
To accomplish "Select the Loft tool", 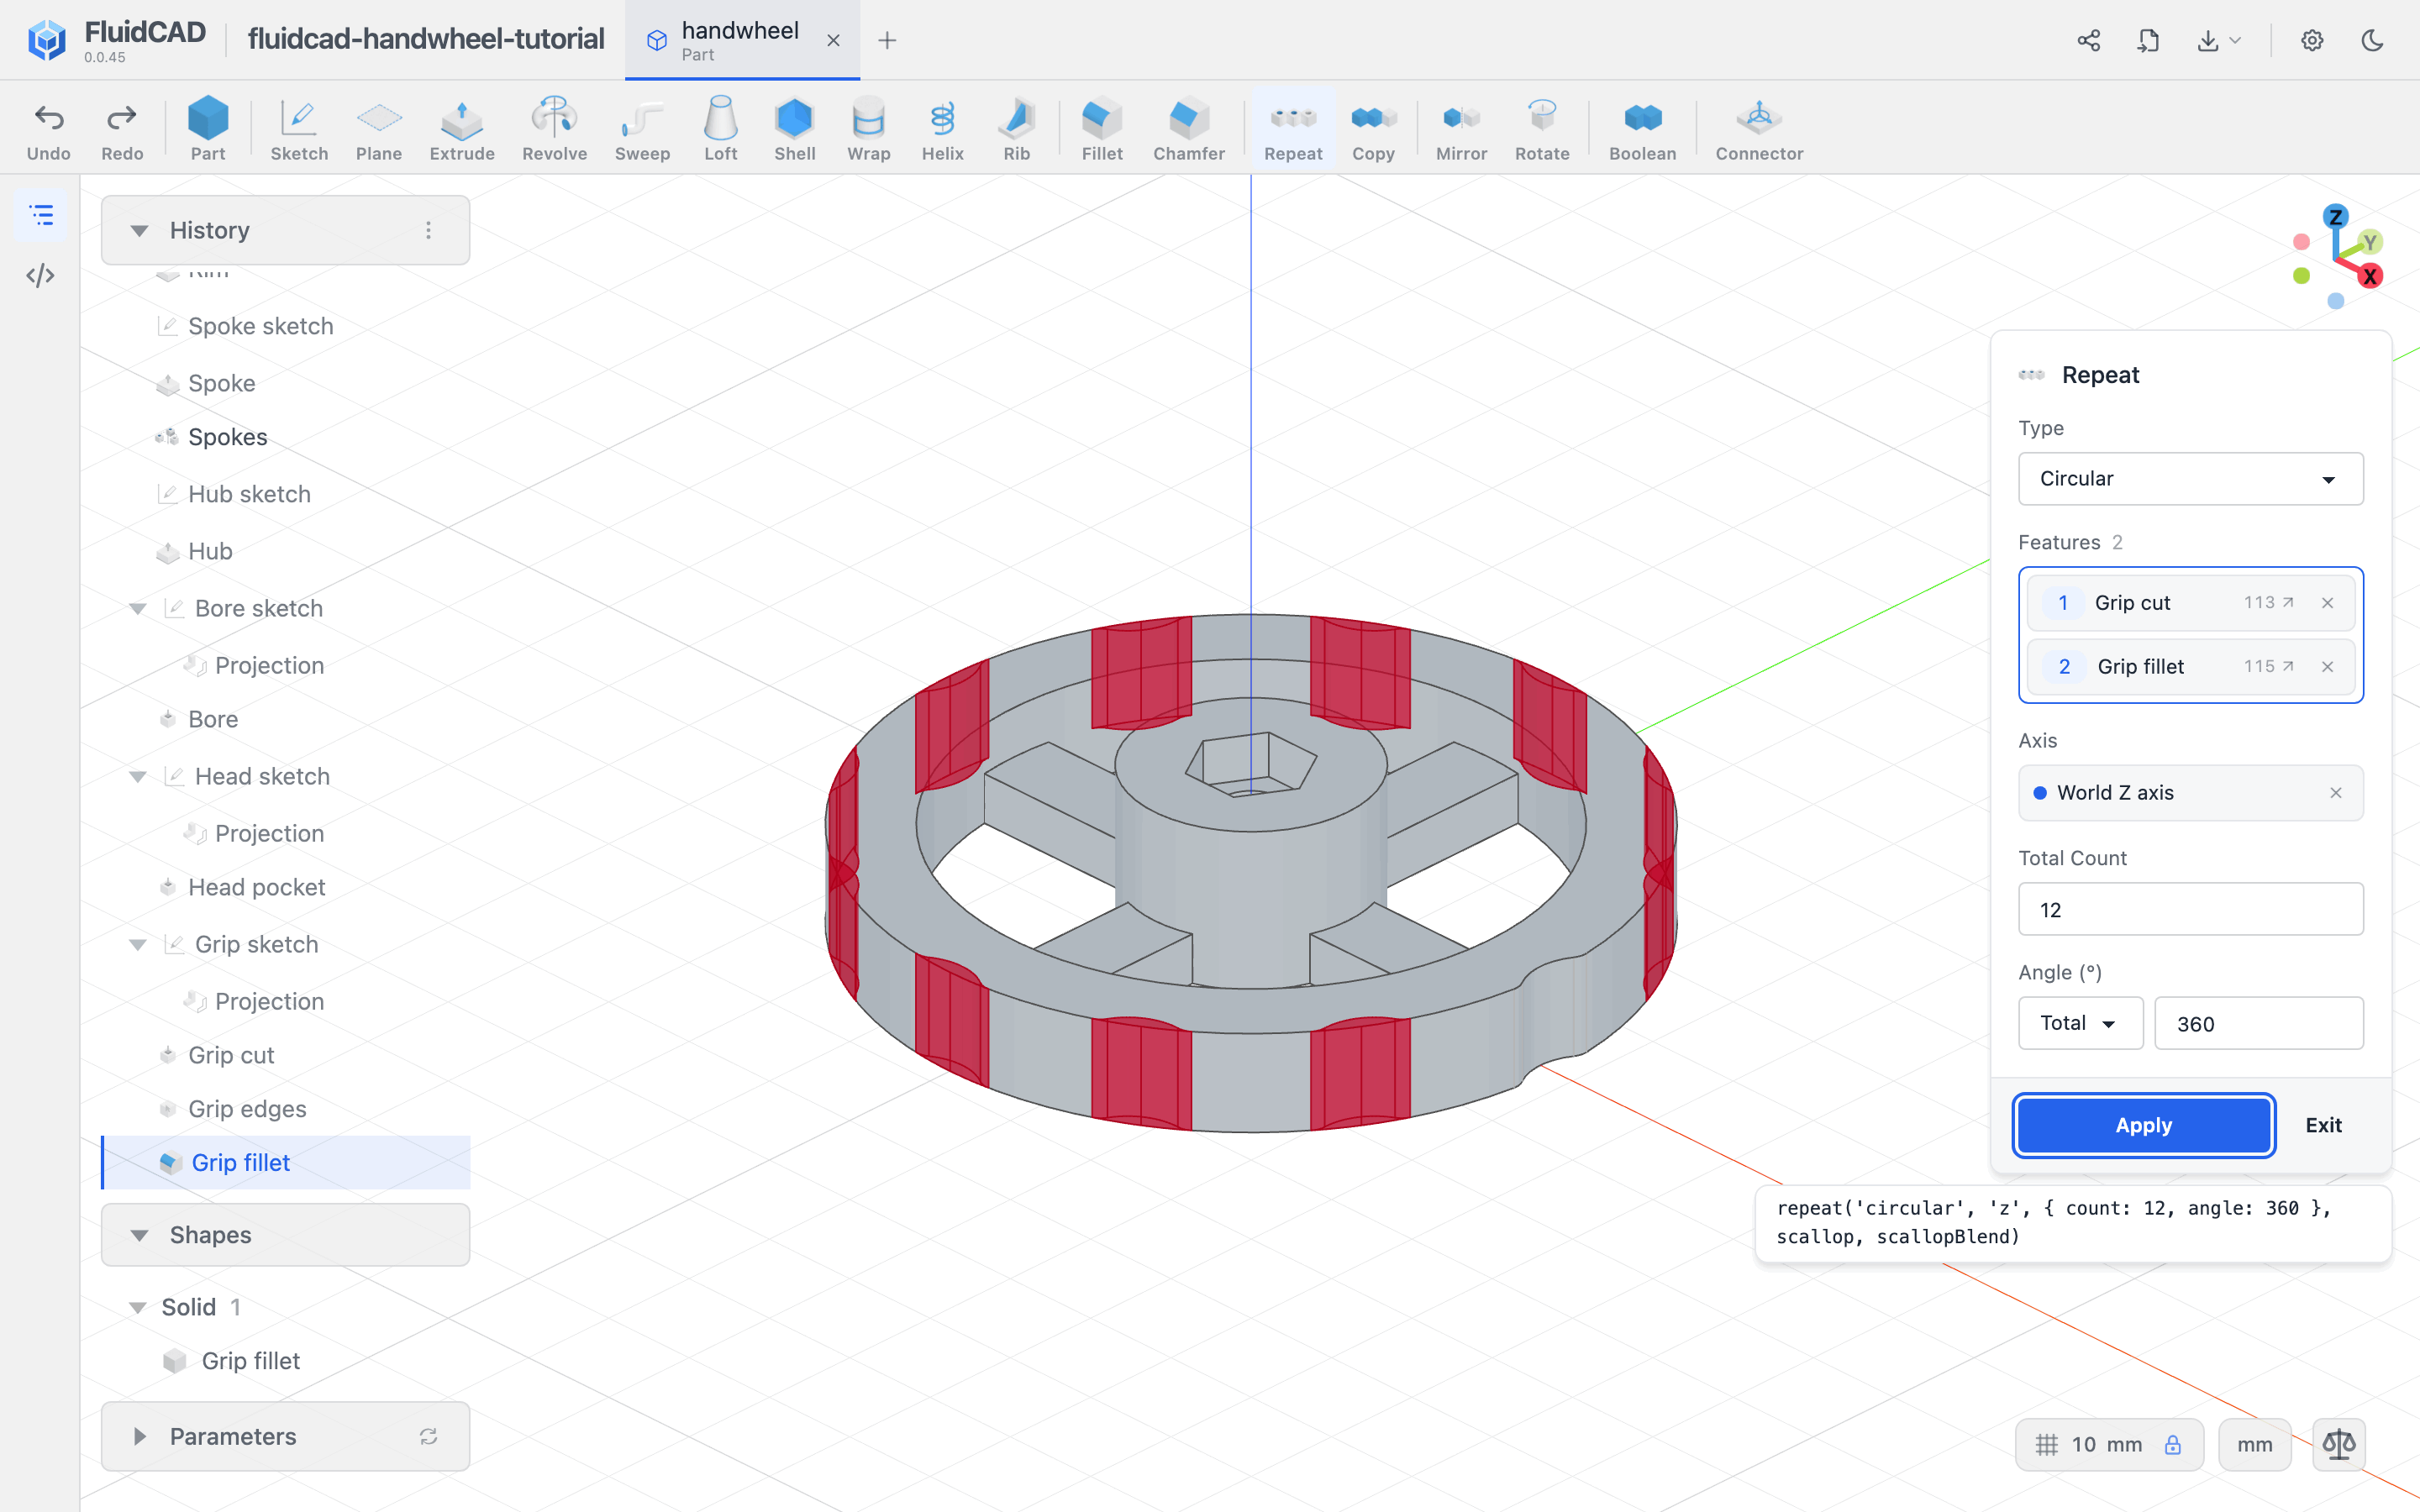I will (x=720, y=129).
